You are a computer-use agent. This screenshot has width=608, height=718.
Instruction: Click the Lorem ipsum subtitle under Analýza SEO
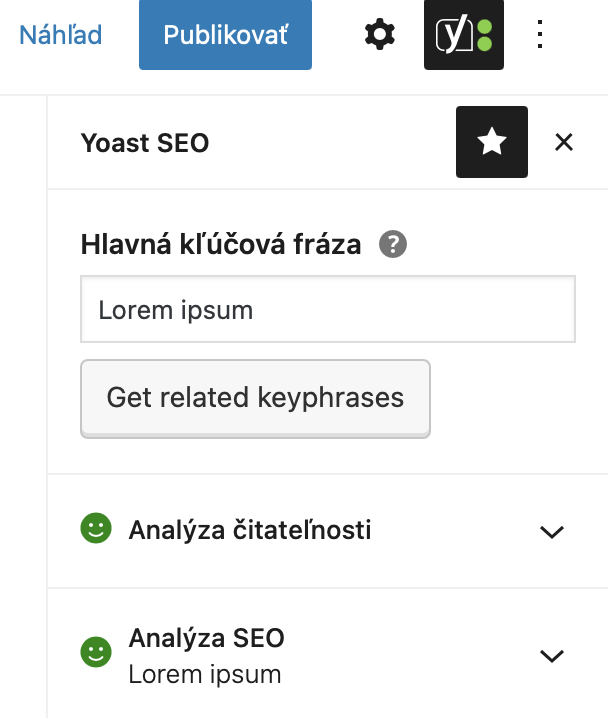[x=205, y=674]
